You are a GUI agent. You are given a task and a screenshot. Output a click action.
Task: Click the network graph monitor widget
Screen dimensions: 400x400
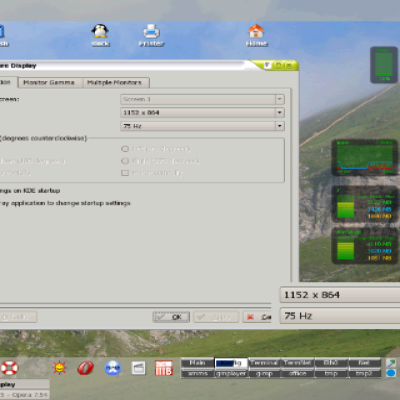tap(365, 157)
